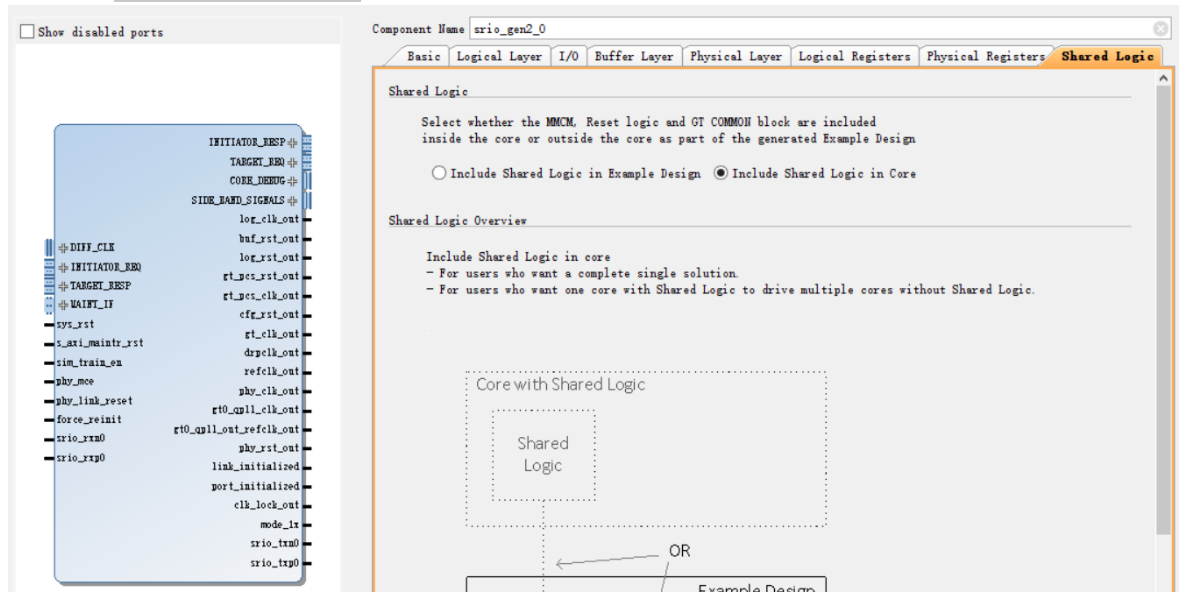The image size is (1183, 601).
Task: Expand the TARGET_RESP interface port
Action: (x=63, y=287)
